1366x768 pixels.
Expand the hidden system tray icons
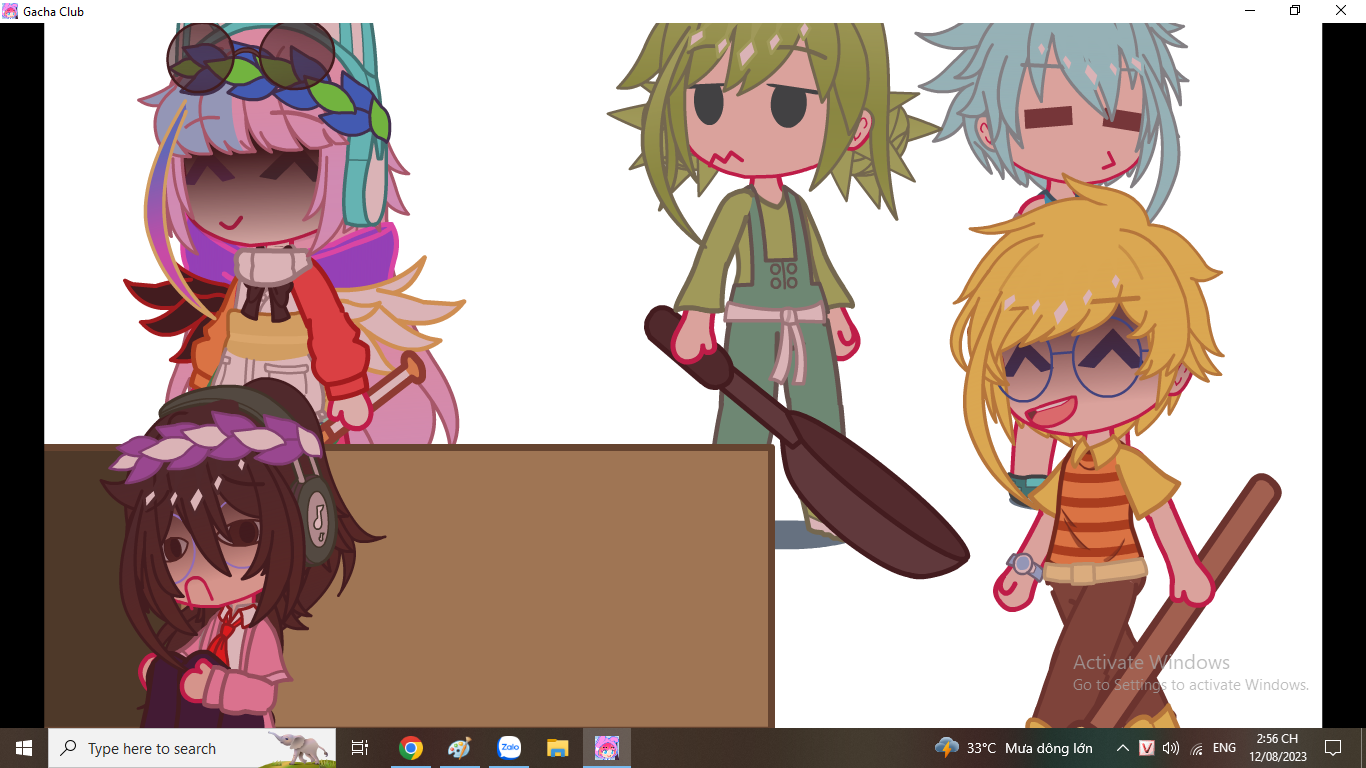(1123, 748)
